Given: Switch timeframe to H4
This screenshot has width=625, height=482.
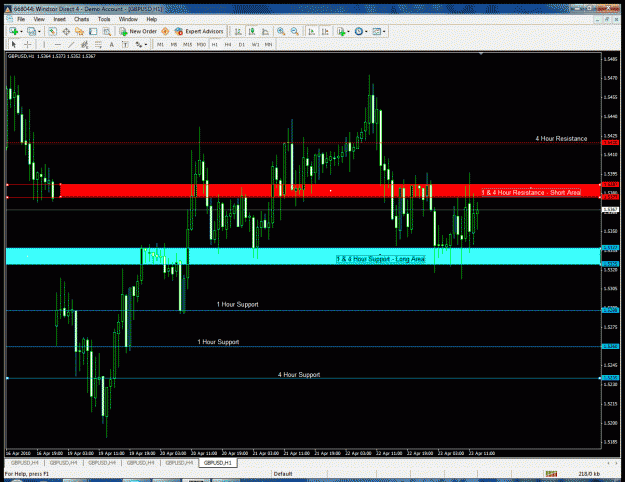Looking at the screenshot, I should pyautogui.click(x=228, y=45).
